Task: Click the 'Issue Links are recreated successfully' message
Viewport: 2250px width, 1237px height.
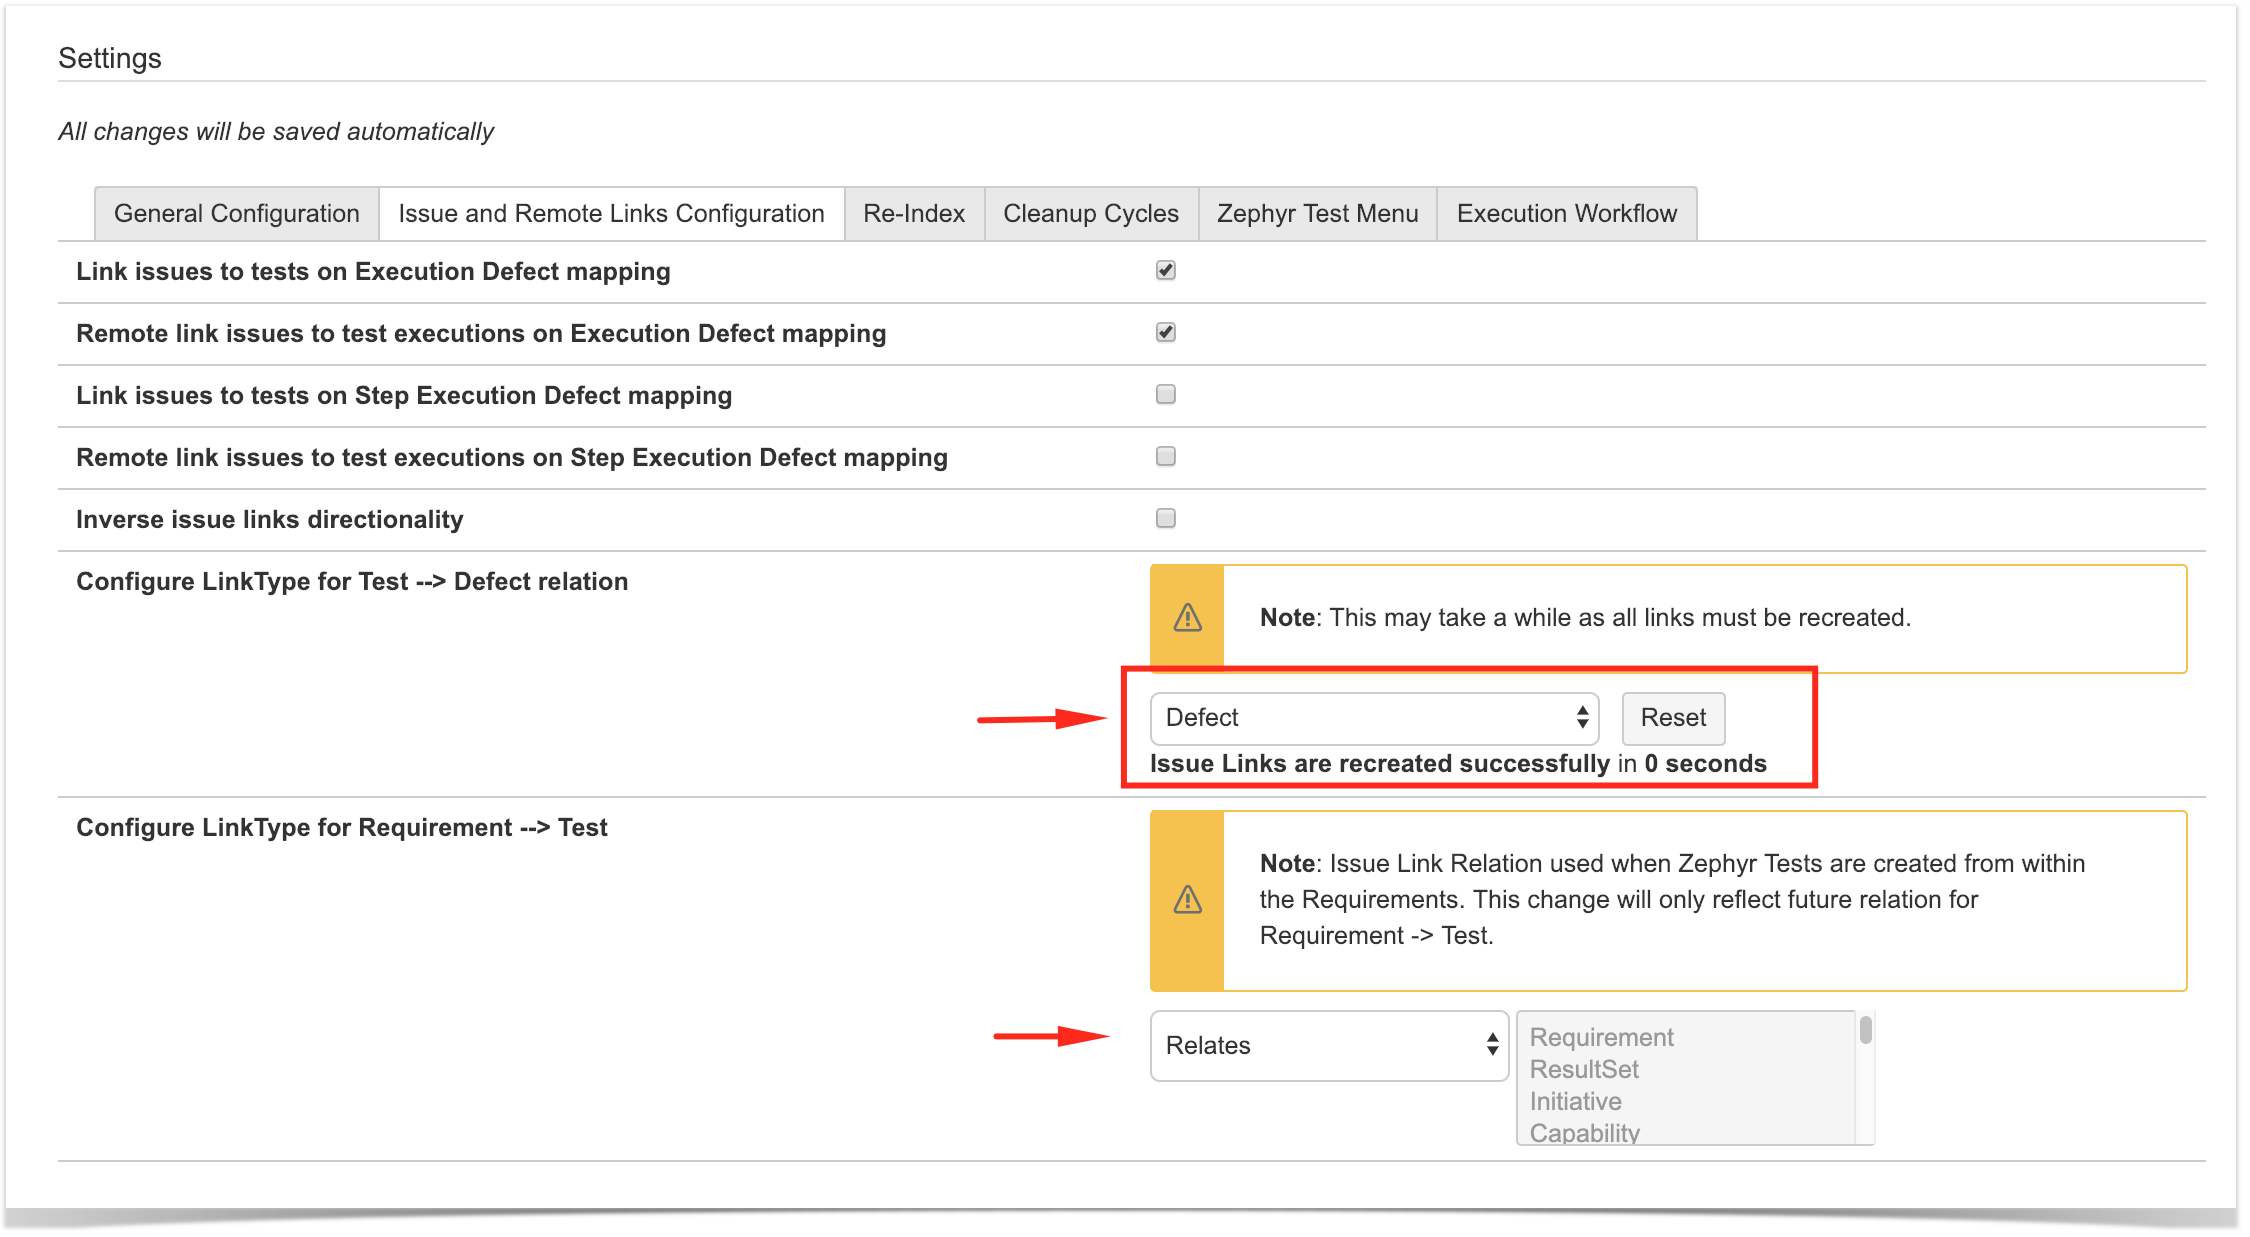Action: (1458, 764)
